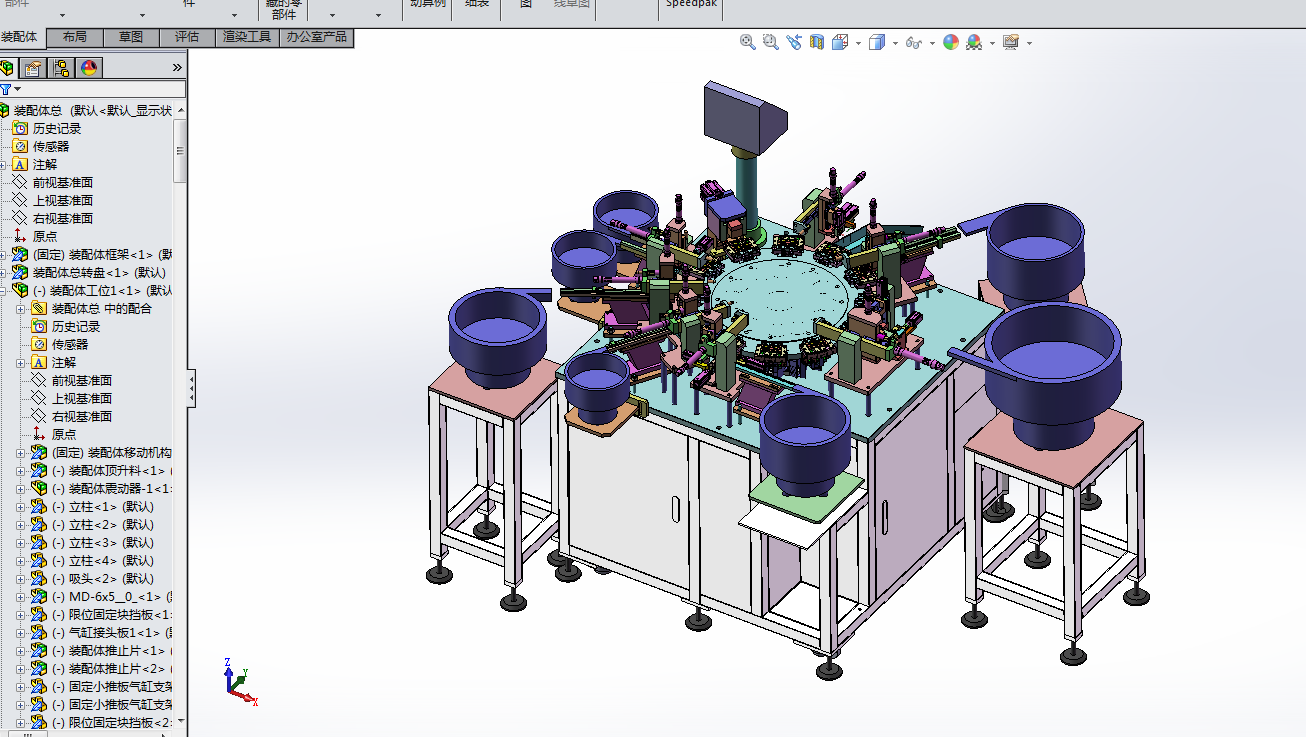Select the 气缸接头板1<1> component
Screen dimensions: 1306x737
click(x=114, y=632)
